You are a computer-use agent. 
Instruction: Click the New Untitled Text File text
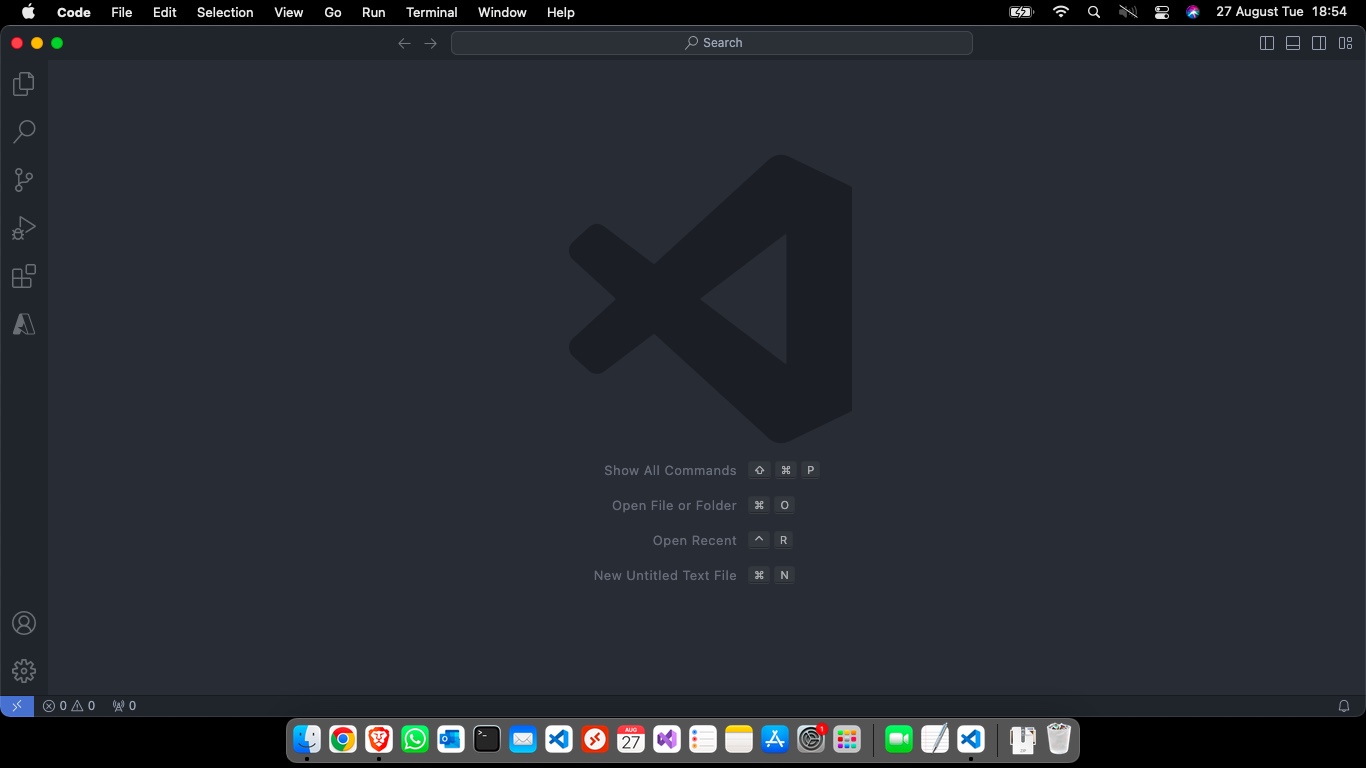coord(665,575)
